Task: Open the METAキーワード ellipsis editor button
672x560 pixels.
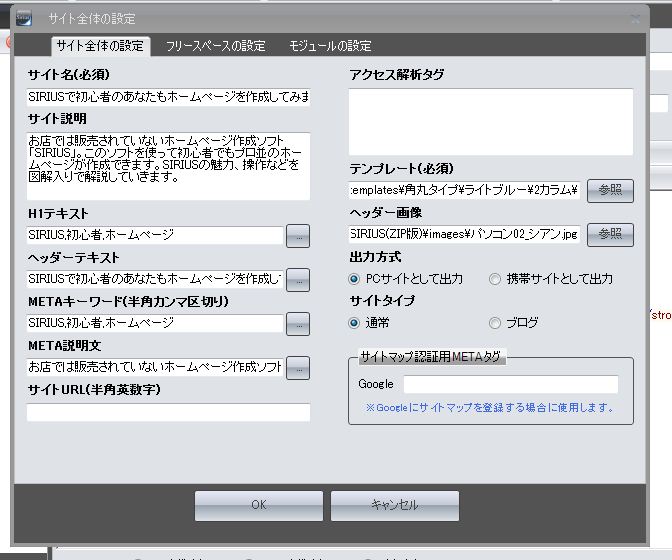Action: (x=298, y=323)
